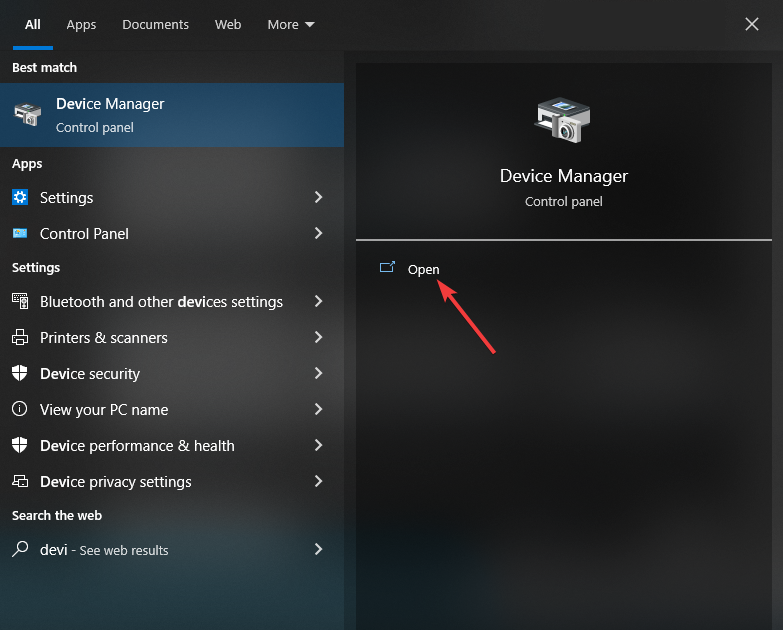Image resolution: width=783 pixels, height=630 pixels.
Task: Click the Printers & scanners icon
Action: pos(20,338)
